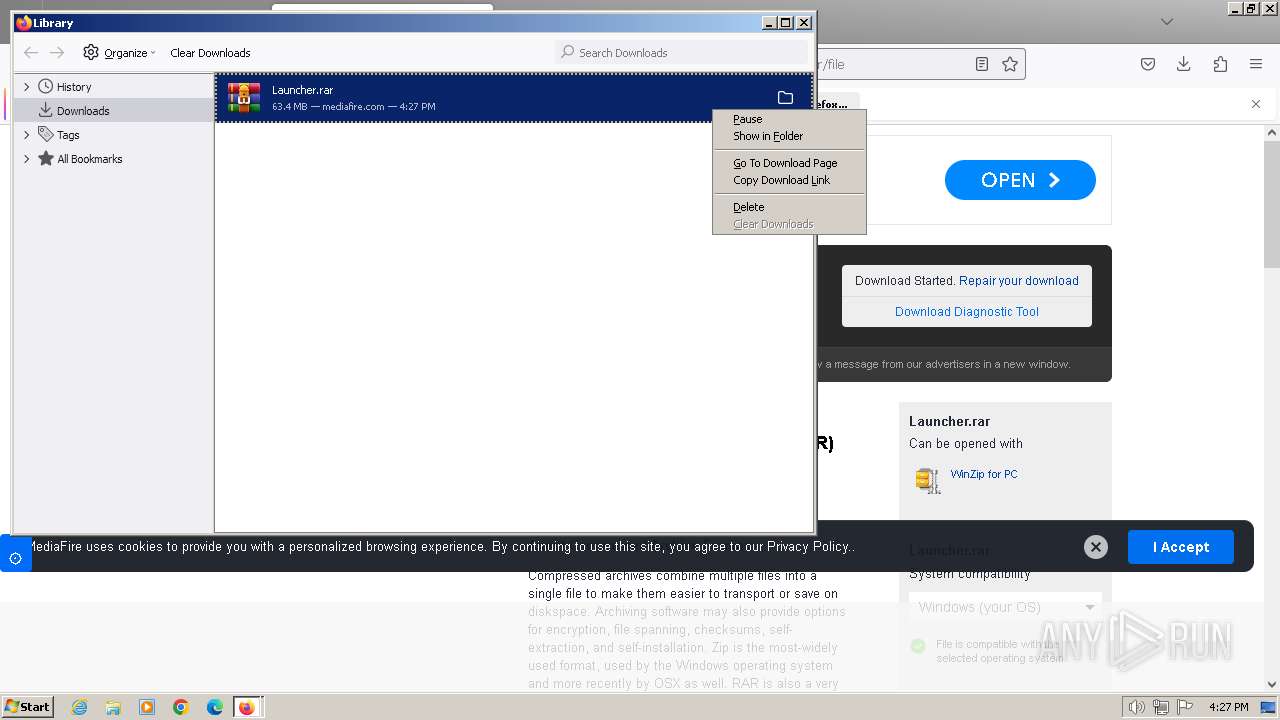Open File Explorer from taskbar
Image resolution: width=1280 pixels, height=720 pixels.
[x=113, y=707]
